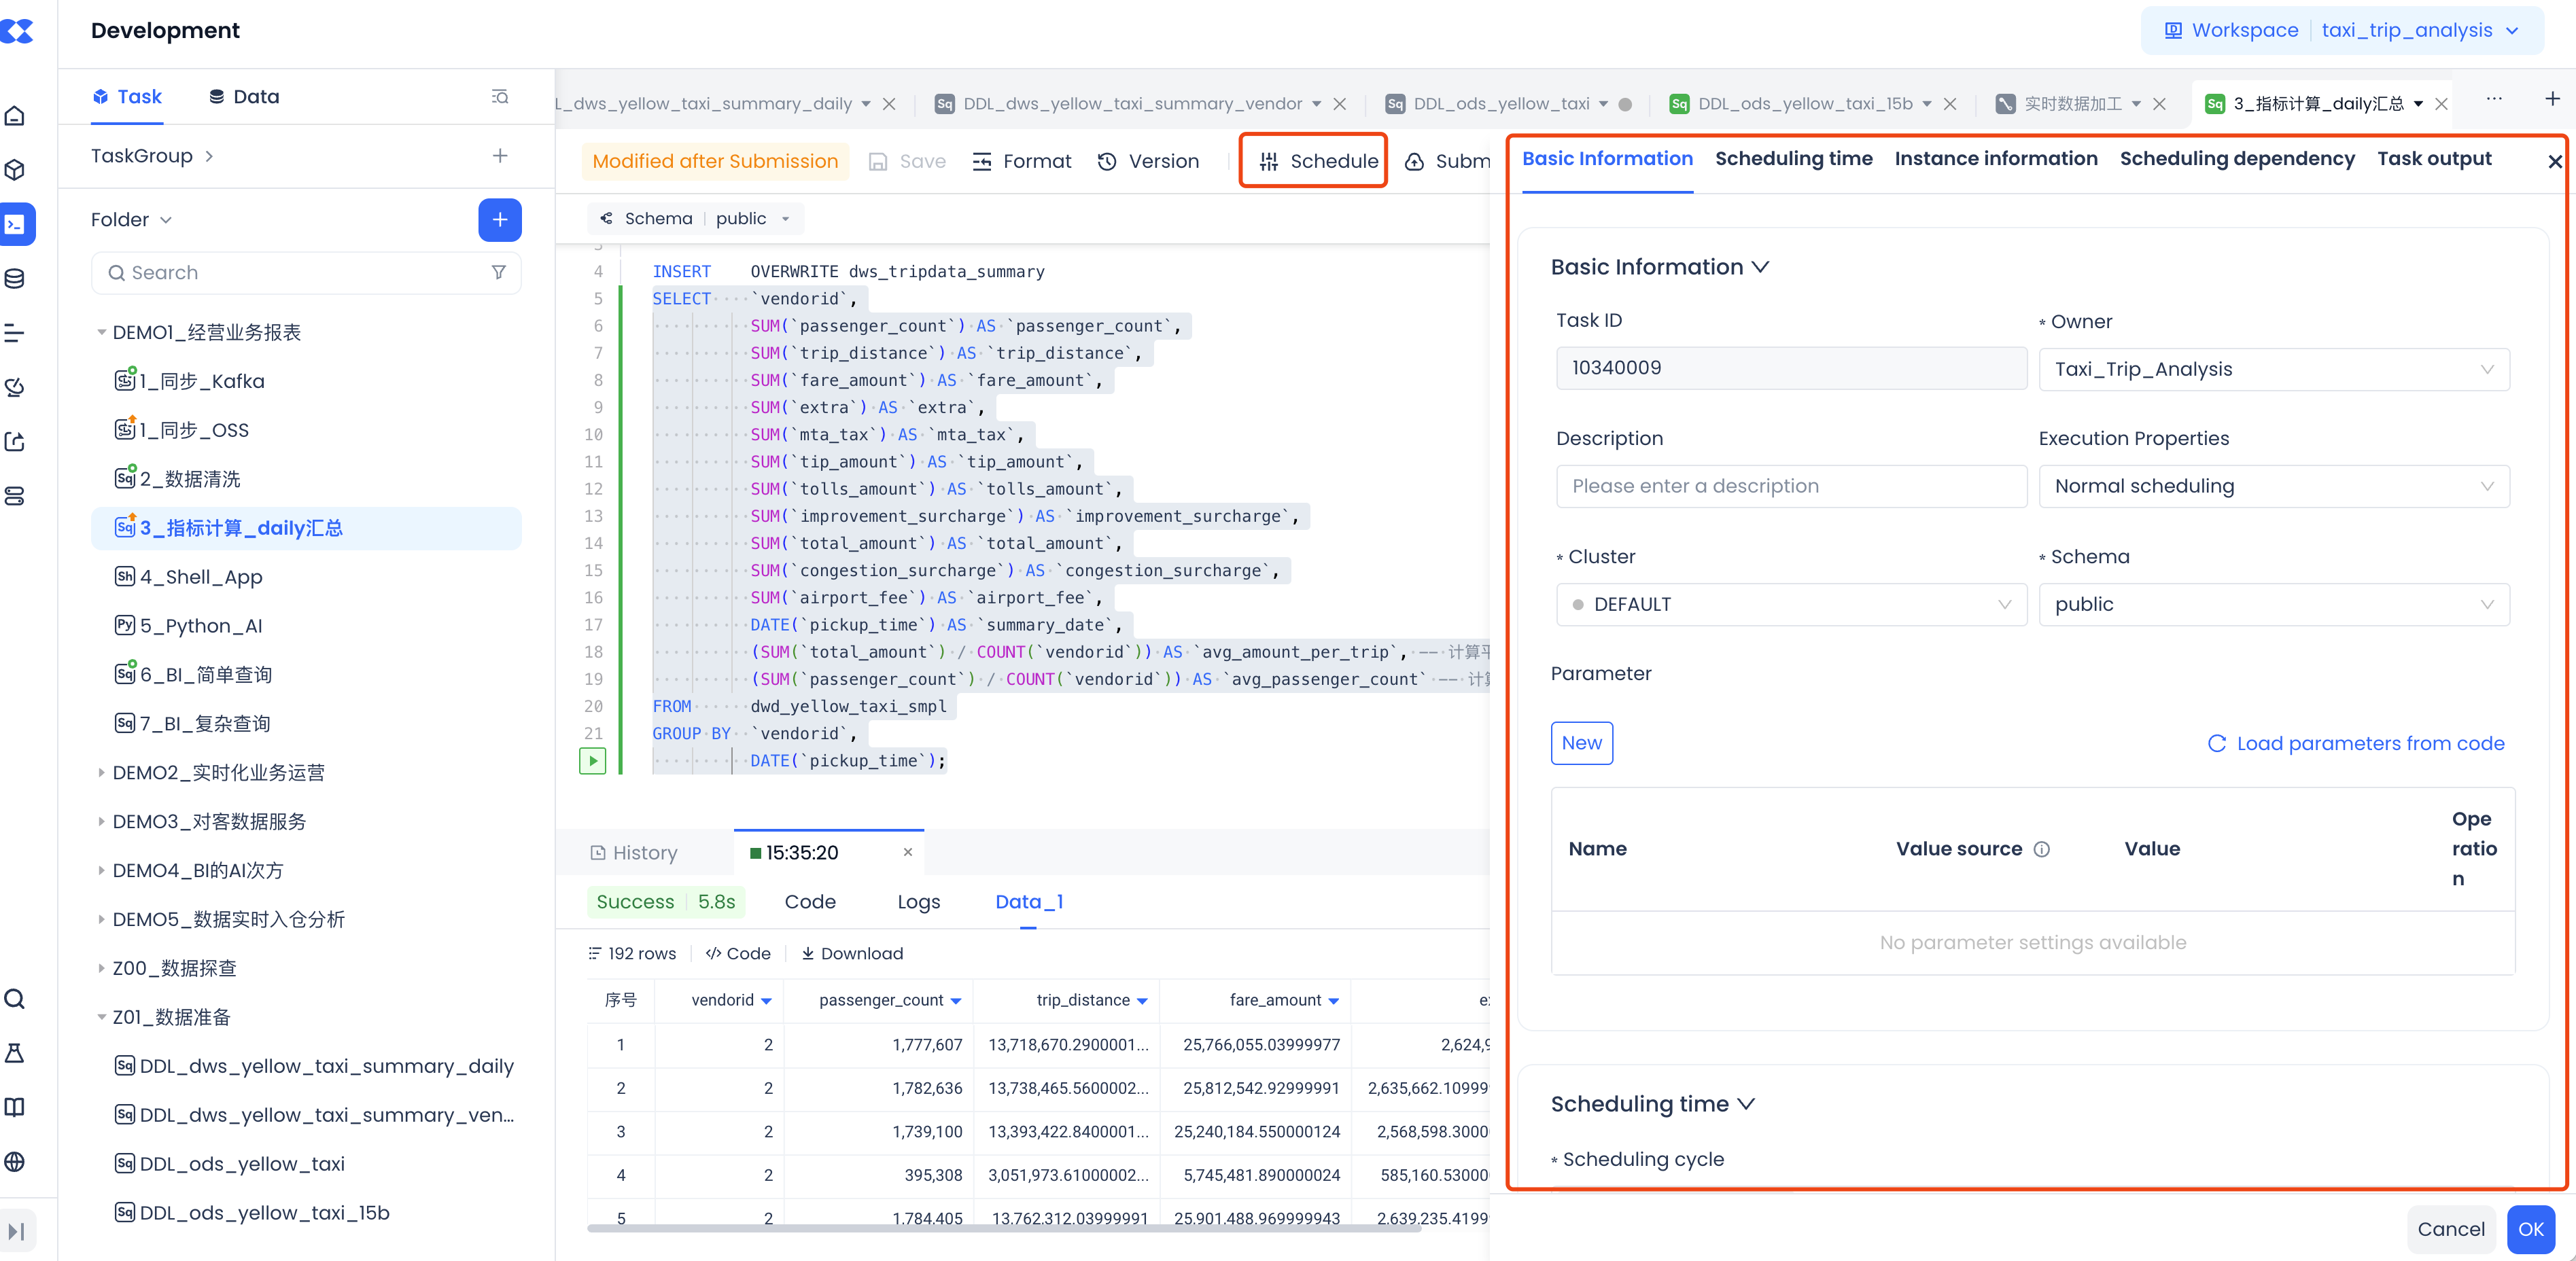Click the Description input field
This screenshot has height=1261, width=2576.
point(1790,487)
